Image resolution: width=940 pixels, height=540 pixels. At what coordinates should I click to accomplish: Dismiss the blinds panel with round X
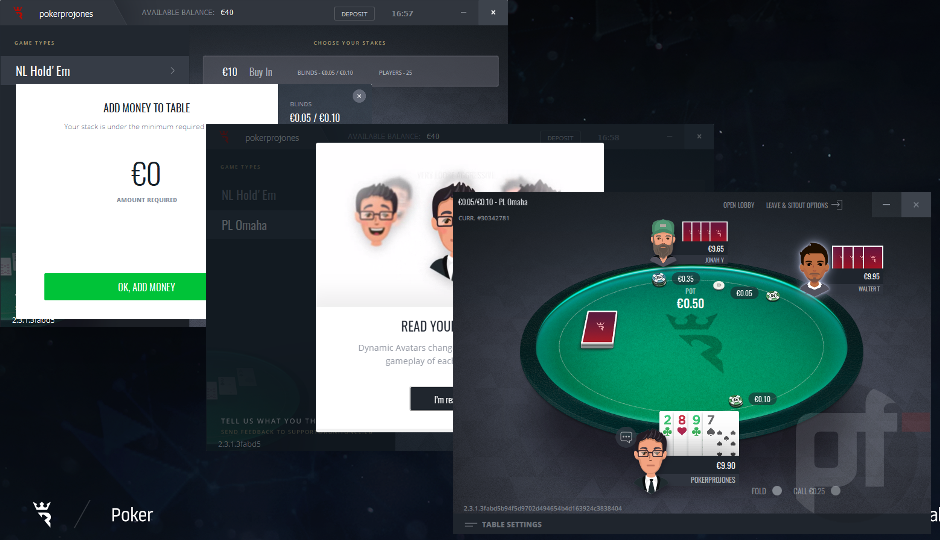pyautogui.click(x=359, y=96)
